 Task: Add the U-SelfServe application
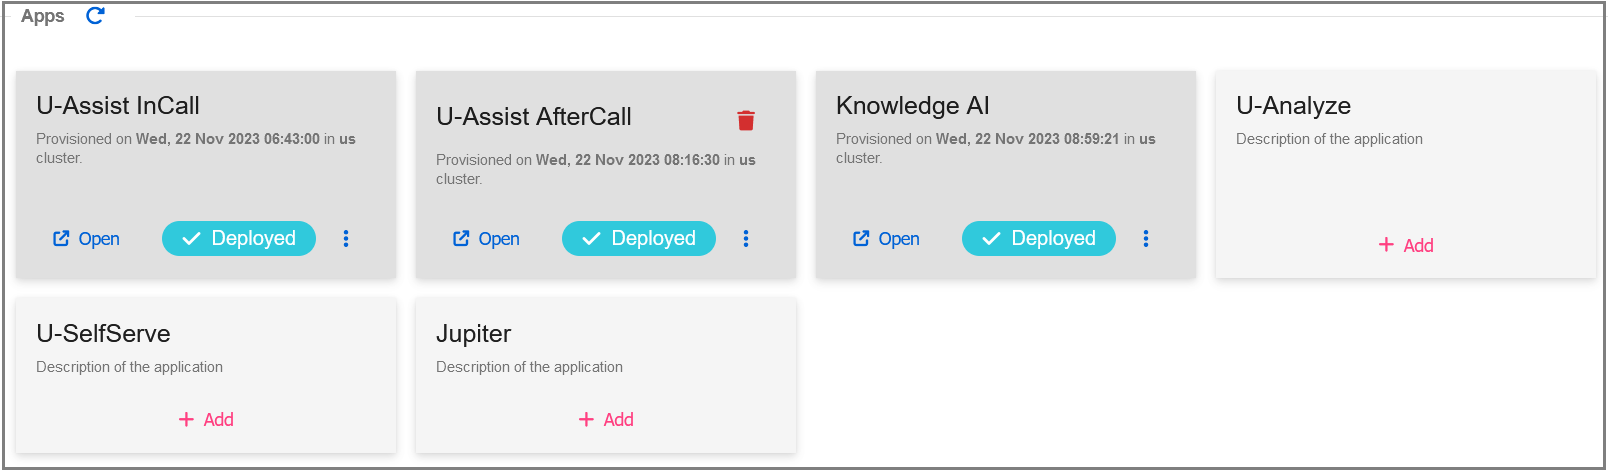coord(206,419)
